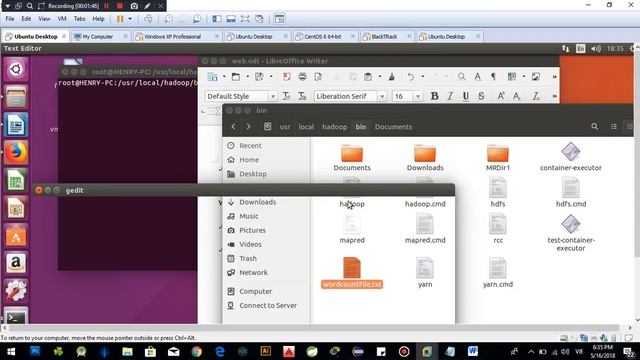Image resolution: width=640 pixels, height=360 pixels.
Task: Expand the Writer Paste dropdown arrow
Action: click(x=380, y=76)
